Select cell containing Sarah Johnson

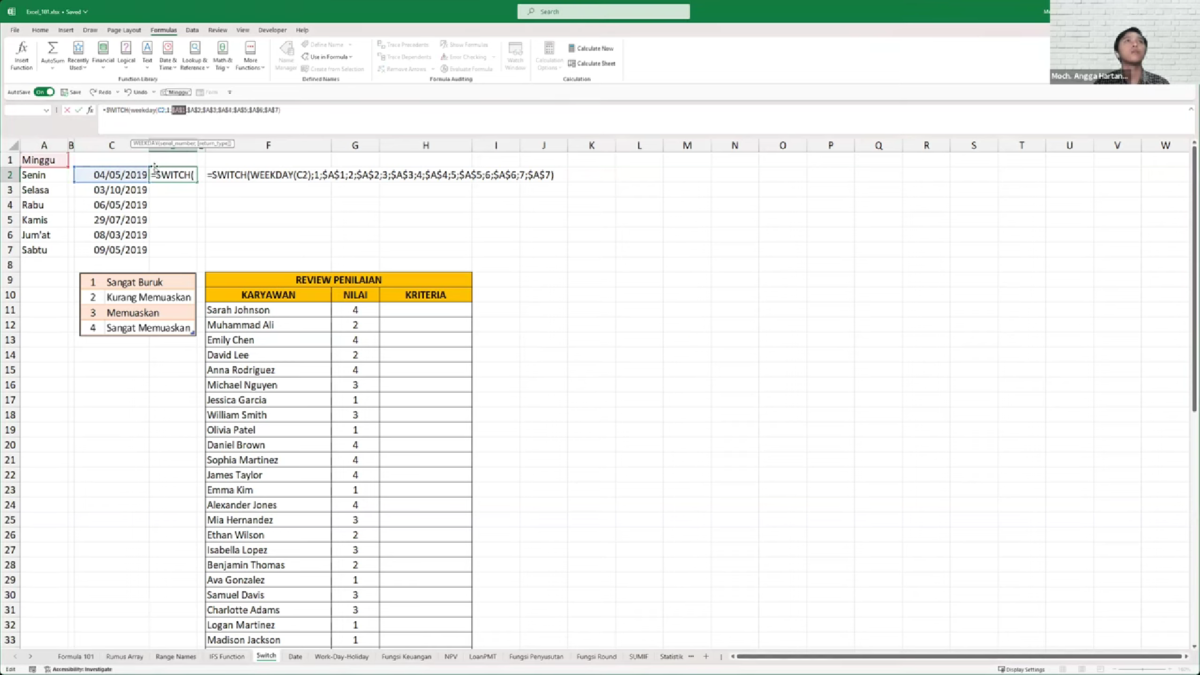tap(268, 310)
